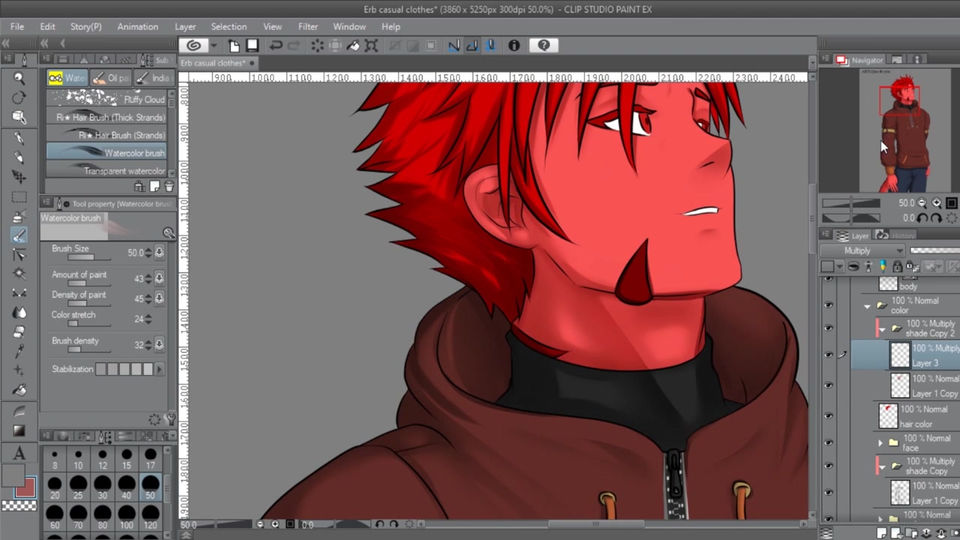Open the Story(P) menu
960x540 pixels.
pos(86,26)
